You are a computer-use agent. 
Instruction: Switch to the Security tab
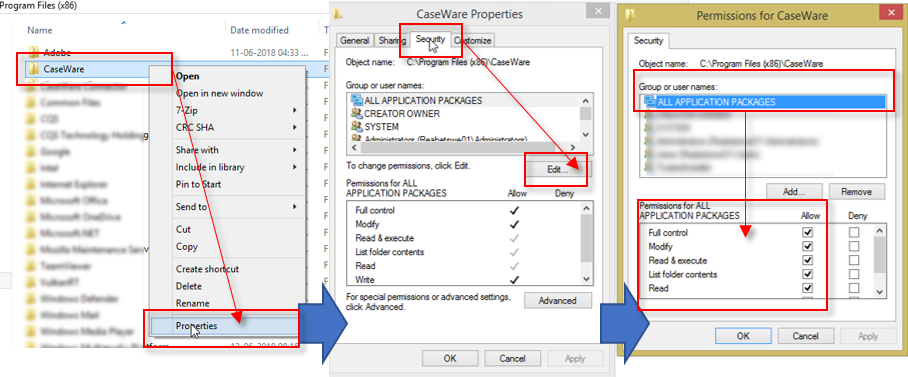[430, 40]
